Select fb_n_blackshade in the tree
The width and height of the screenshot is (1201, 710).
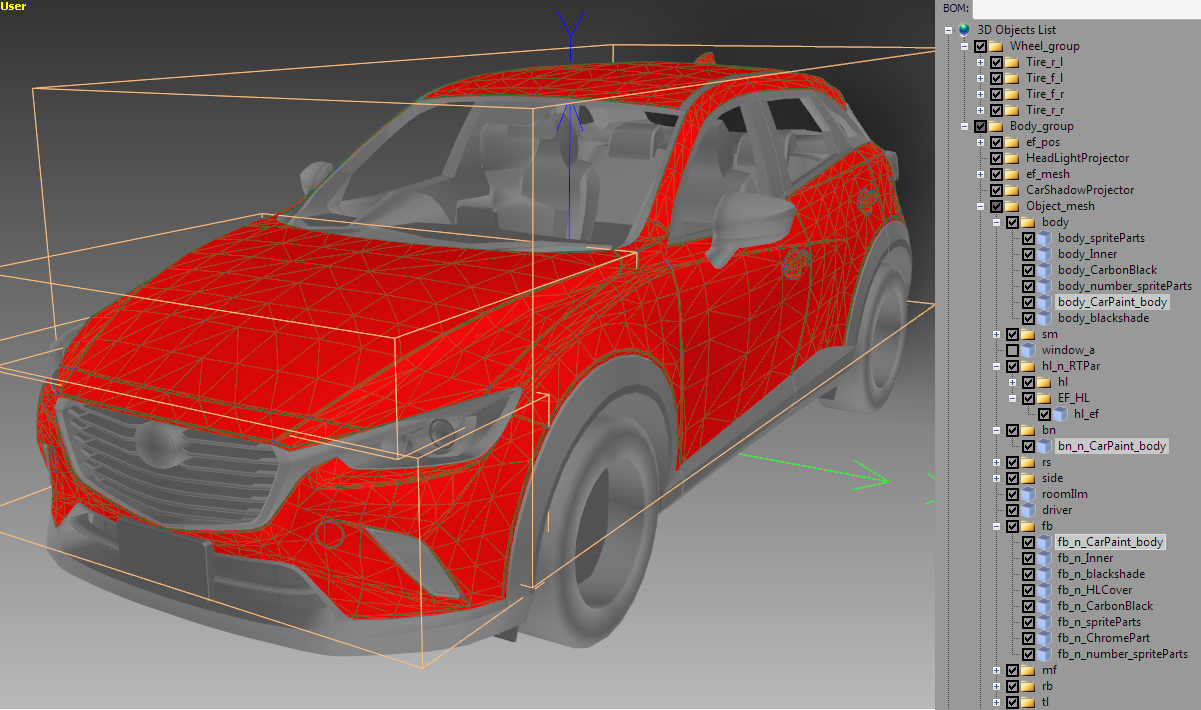tap(1101, 574)
